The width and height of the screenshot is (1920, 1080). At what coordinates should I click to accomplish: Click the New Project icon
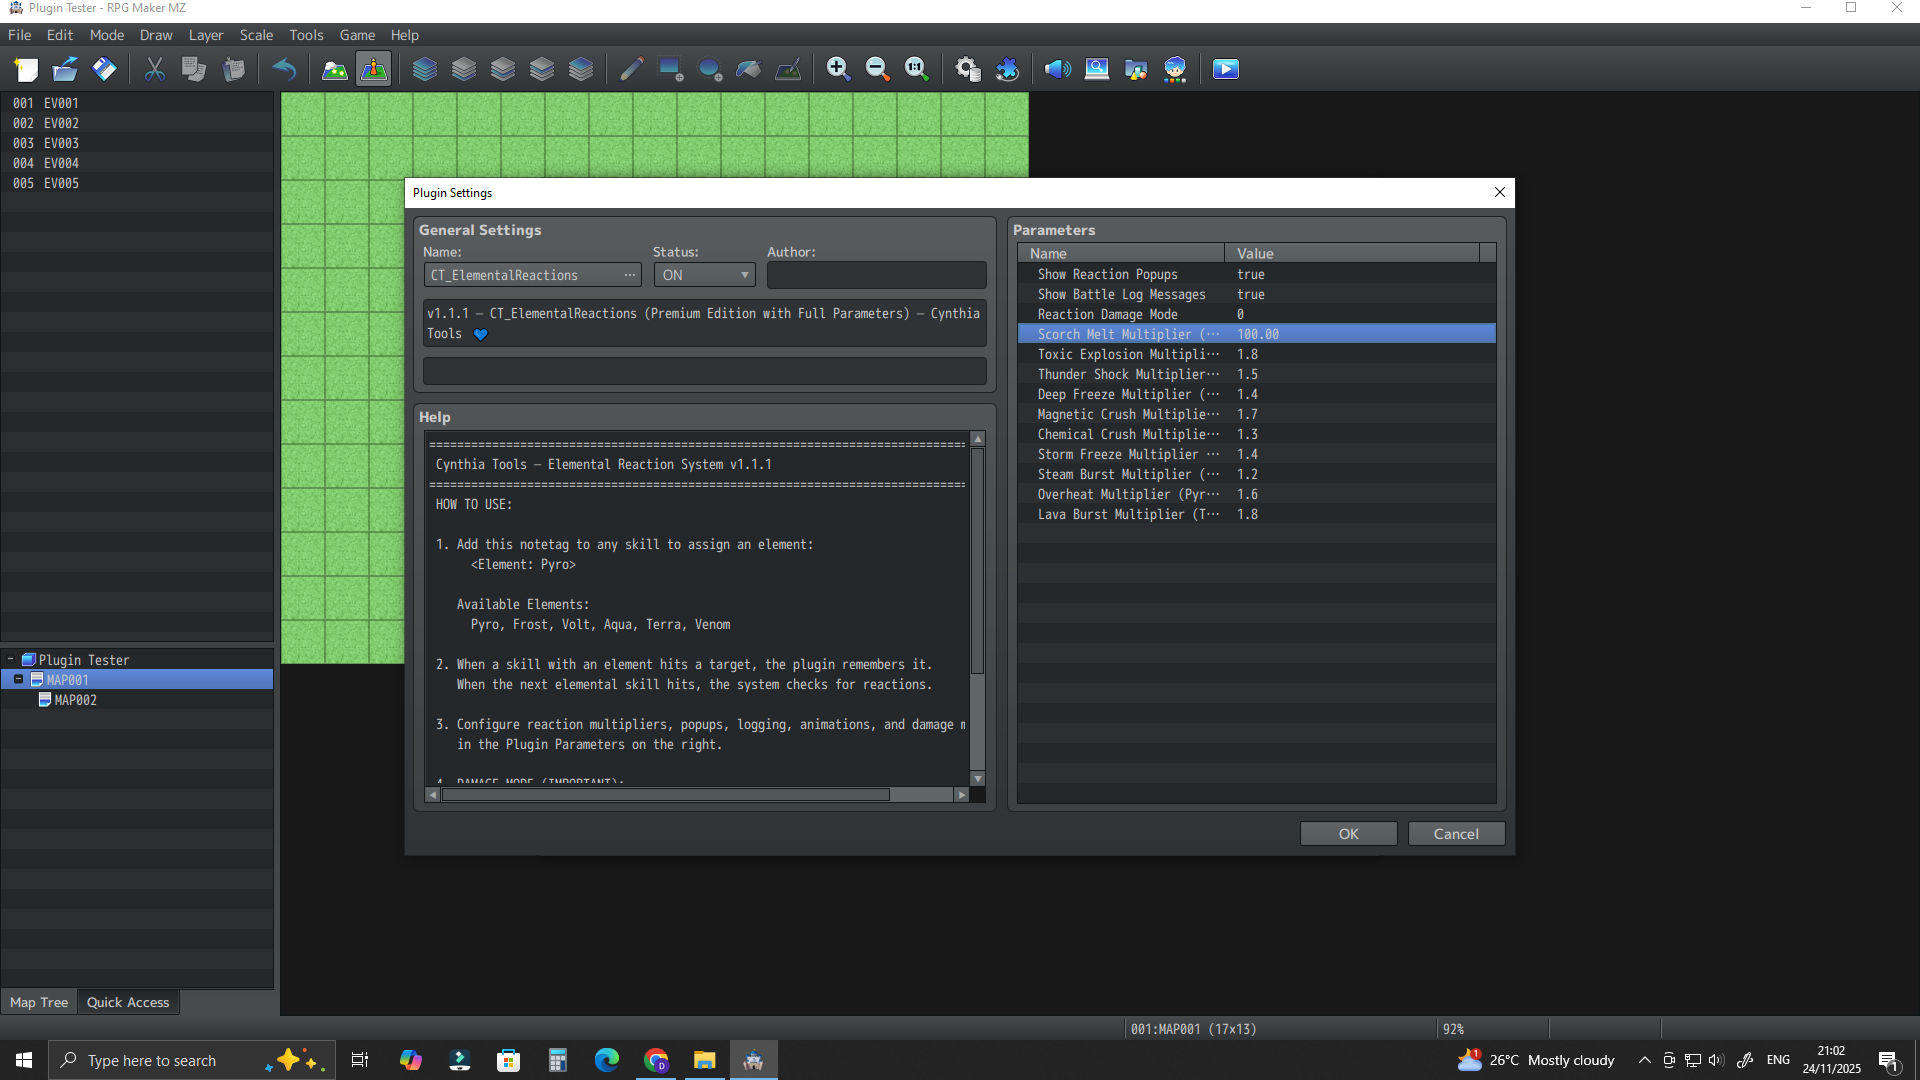tap(26, 69)
